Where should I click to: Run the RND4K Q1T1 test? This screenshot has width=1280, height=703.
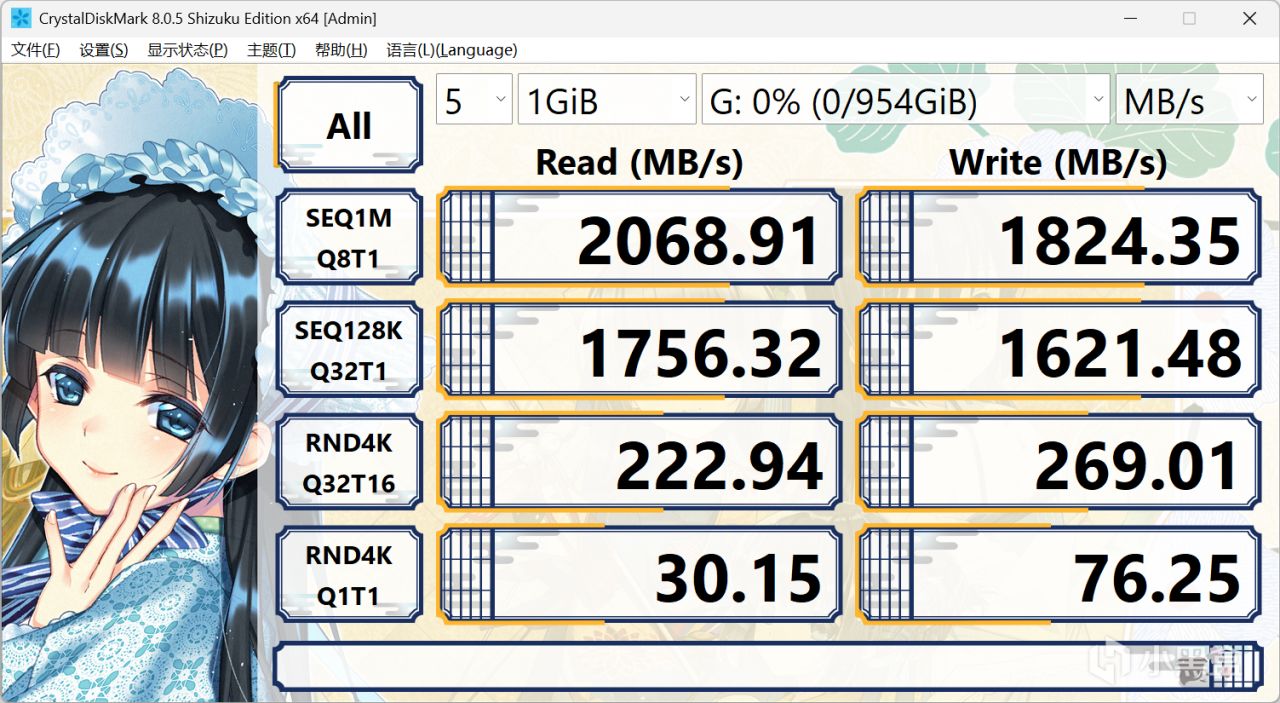pyautogui.click(x=349, y=574)
